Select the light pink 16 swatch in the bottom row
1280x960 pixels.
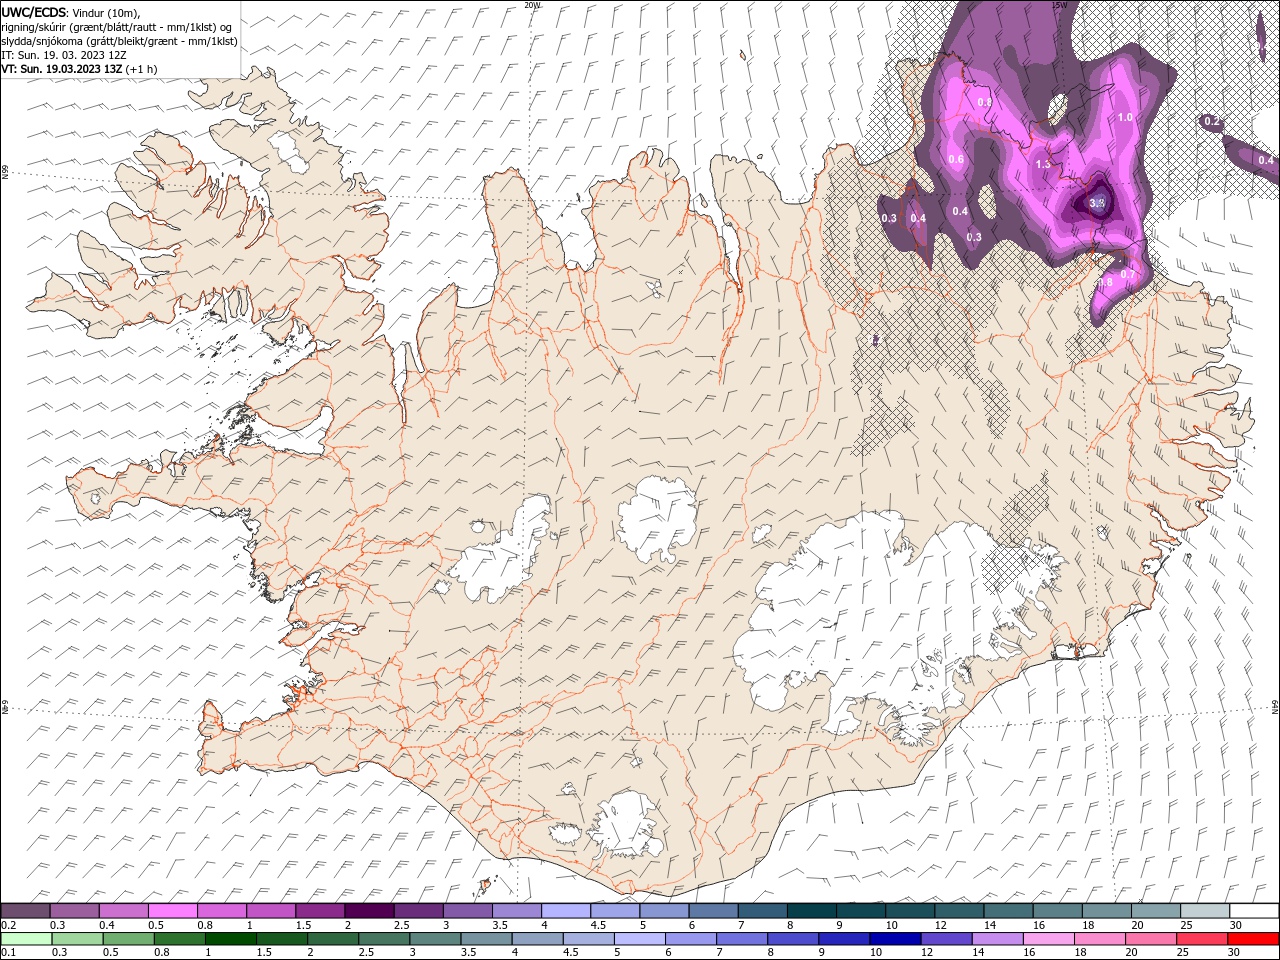1050,939
